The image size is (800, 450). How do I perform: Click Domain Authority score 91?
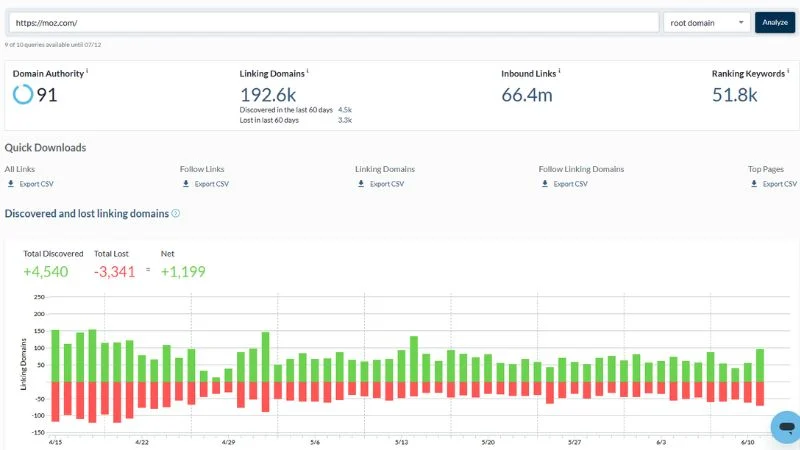47,95
